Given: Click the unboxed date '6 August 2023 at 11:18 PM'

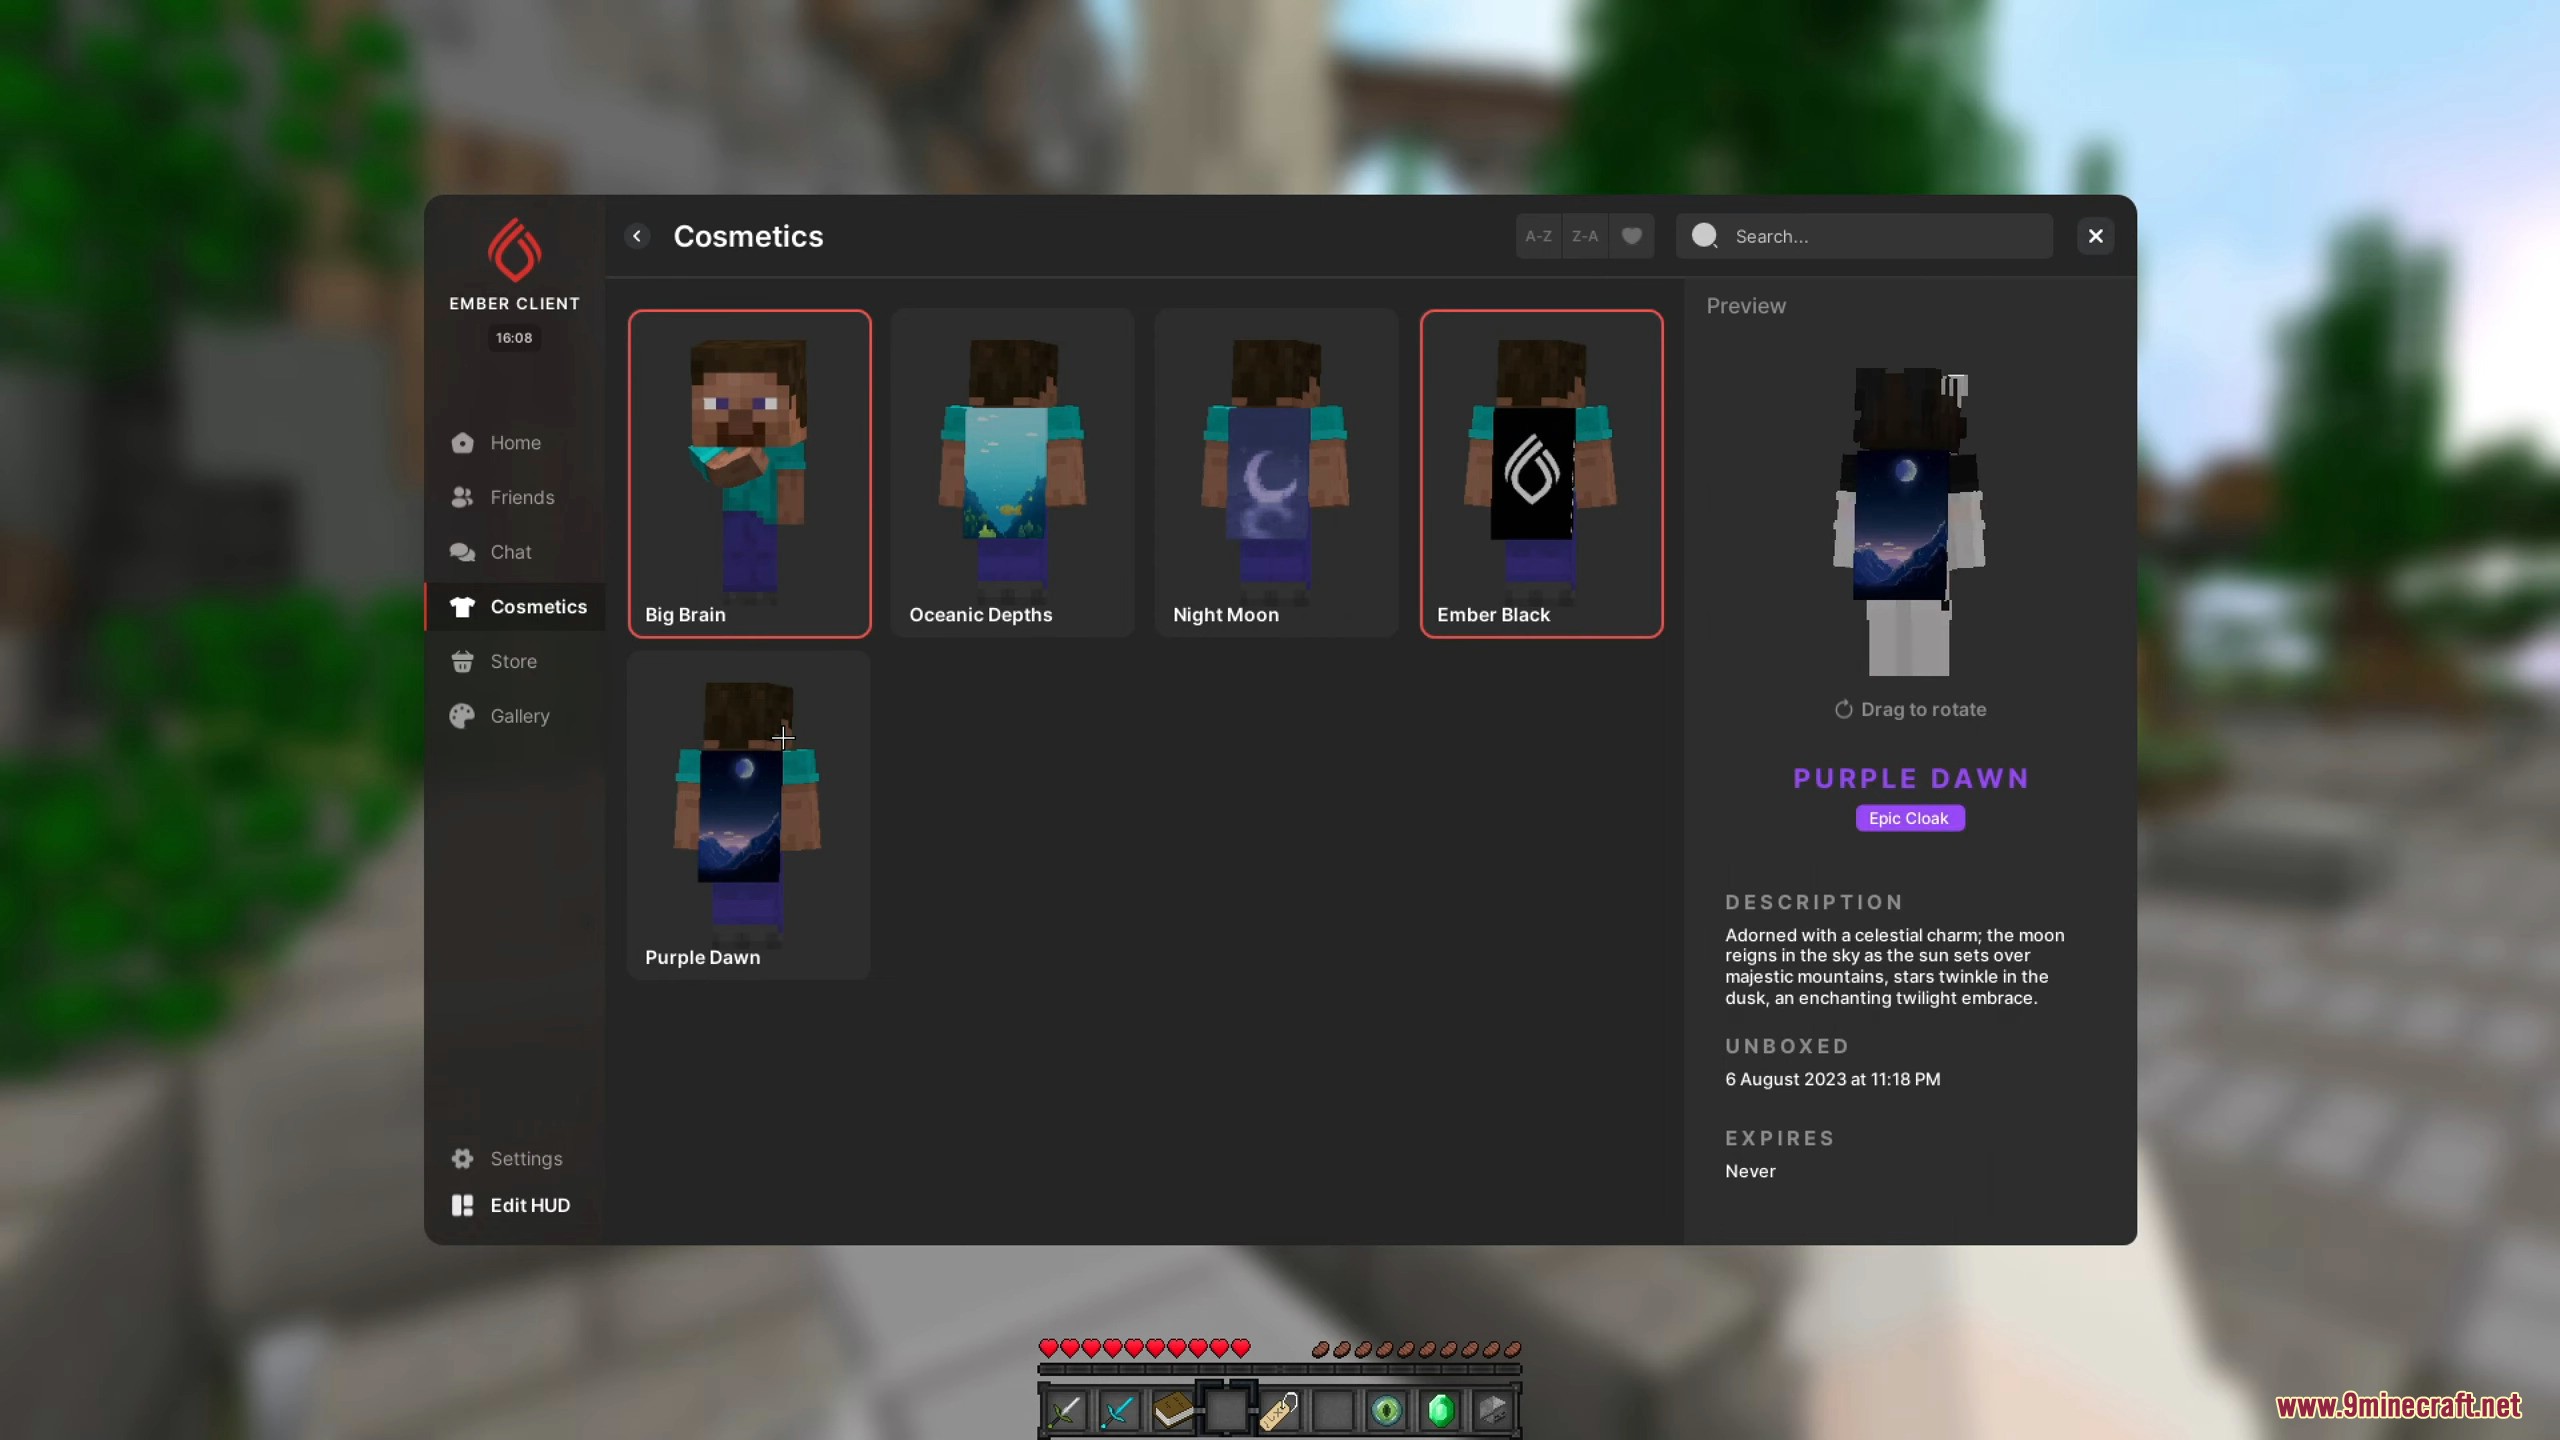Looking at the screenshot, I should (x=1832, y=1080).
